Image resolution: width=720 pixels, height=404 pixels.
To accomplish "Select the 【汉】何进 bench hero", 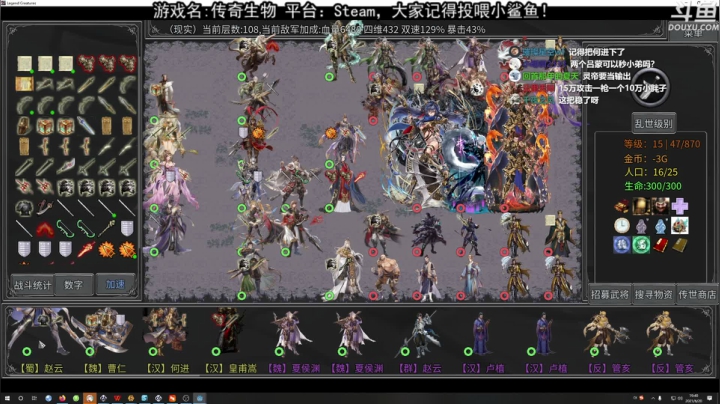I will point(167,341).
